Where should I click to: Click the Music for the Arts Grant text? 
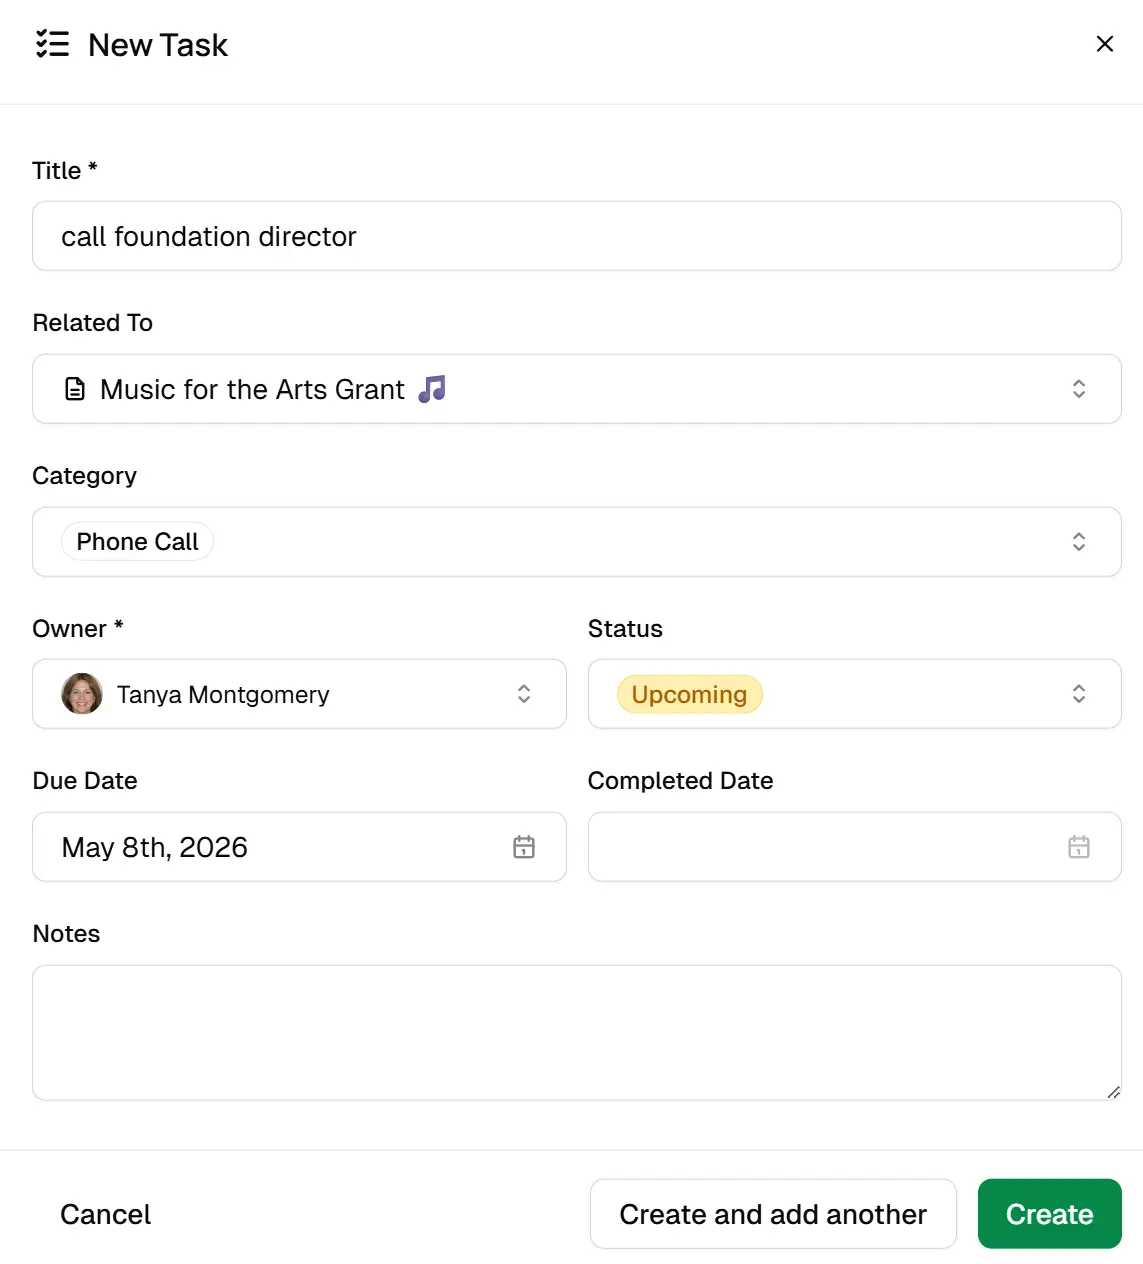click(x=252, y=389)
